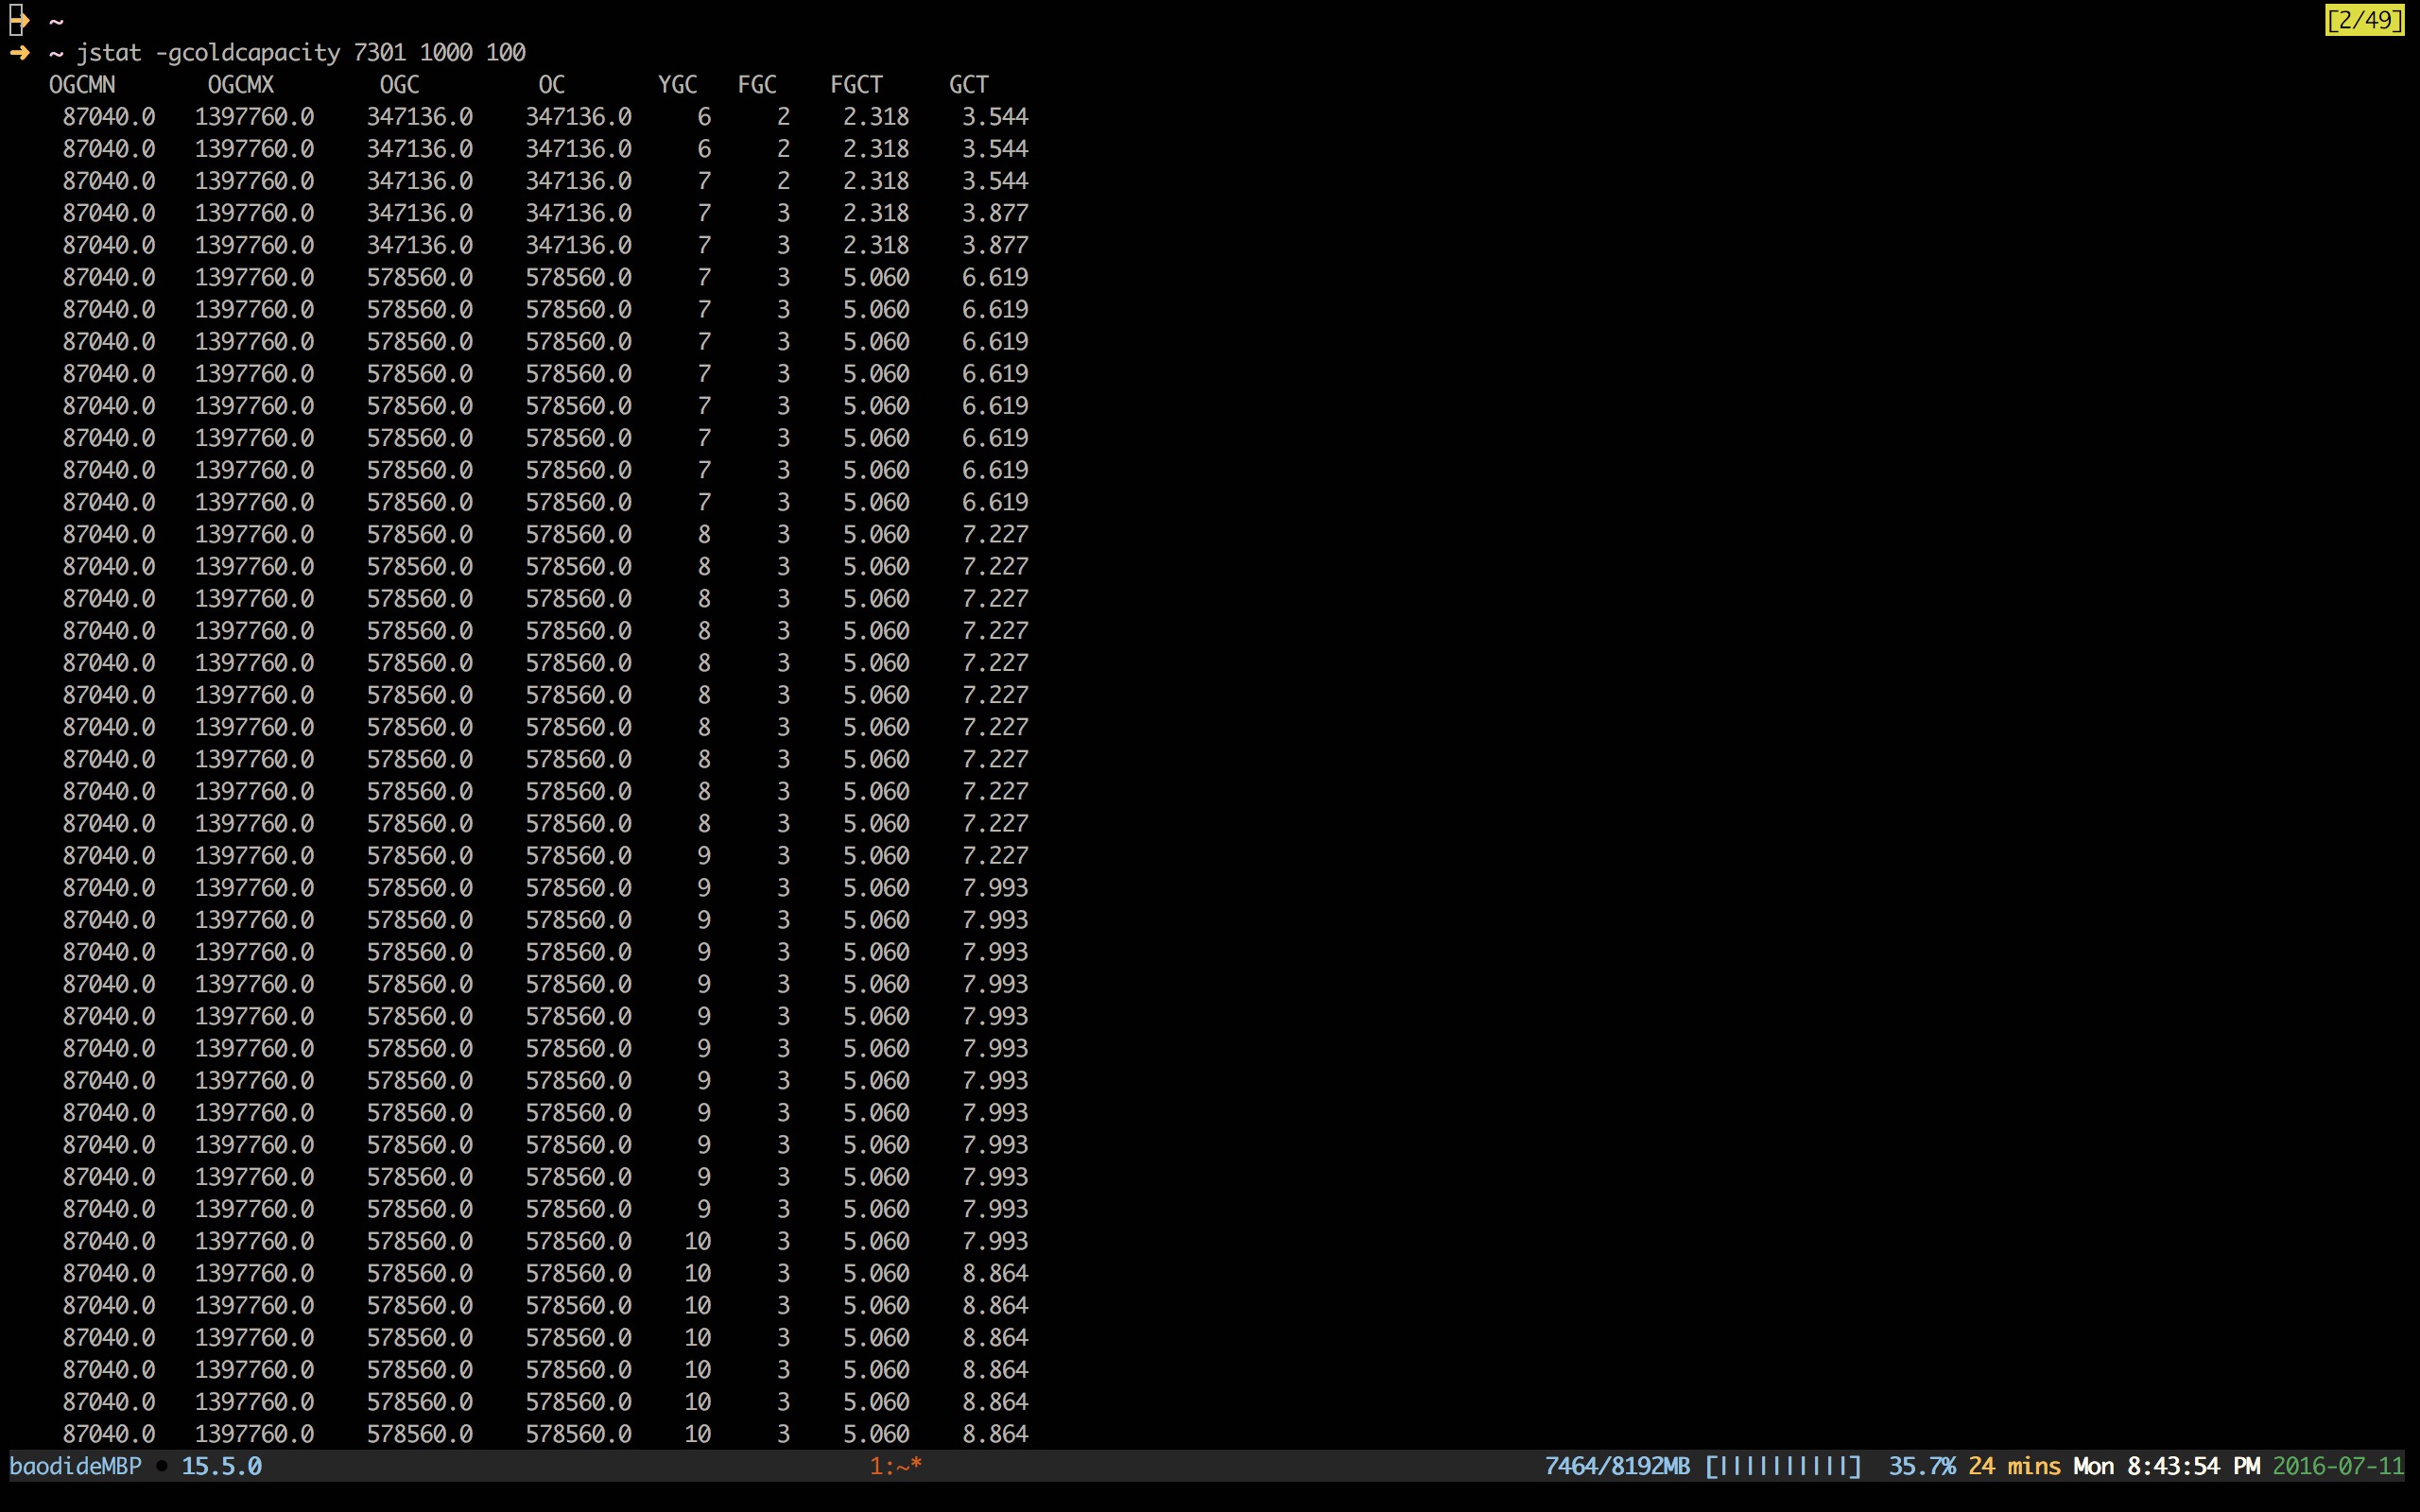Click OGC 347136.0 in the row with YGC 7, FGC 2

pyautogui.click(x=420, y=181)
